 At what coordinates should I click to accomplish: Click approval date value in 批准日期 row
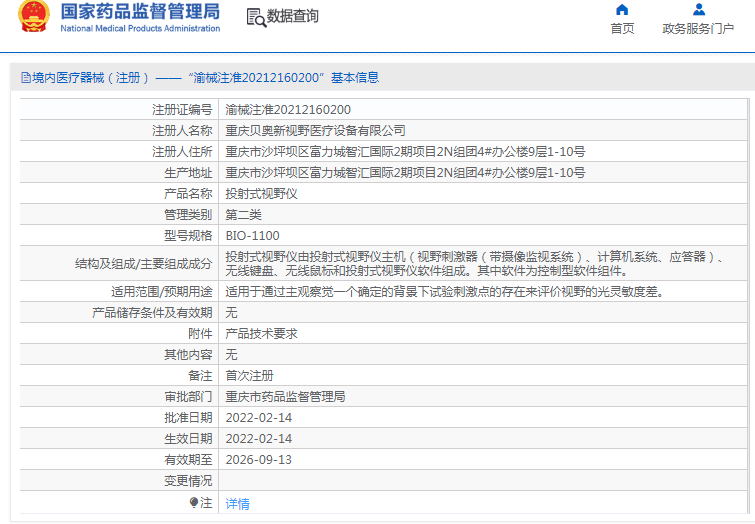[x=259, y=418]
